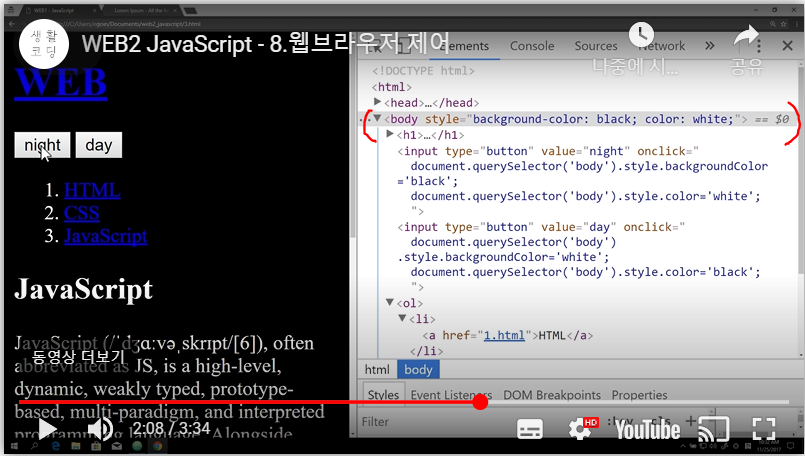The height and width of the screenshot is (456, 805).
Task: Click the share arrow icon
Action: coord(746,36)
